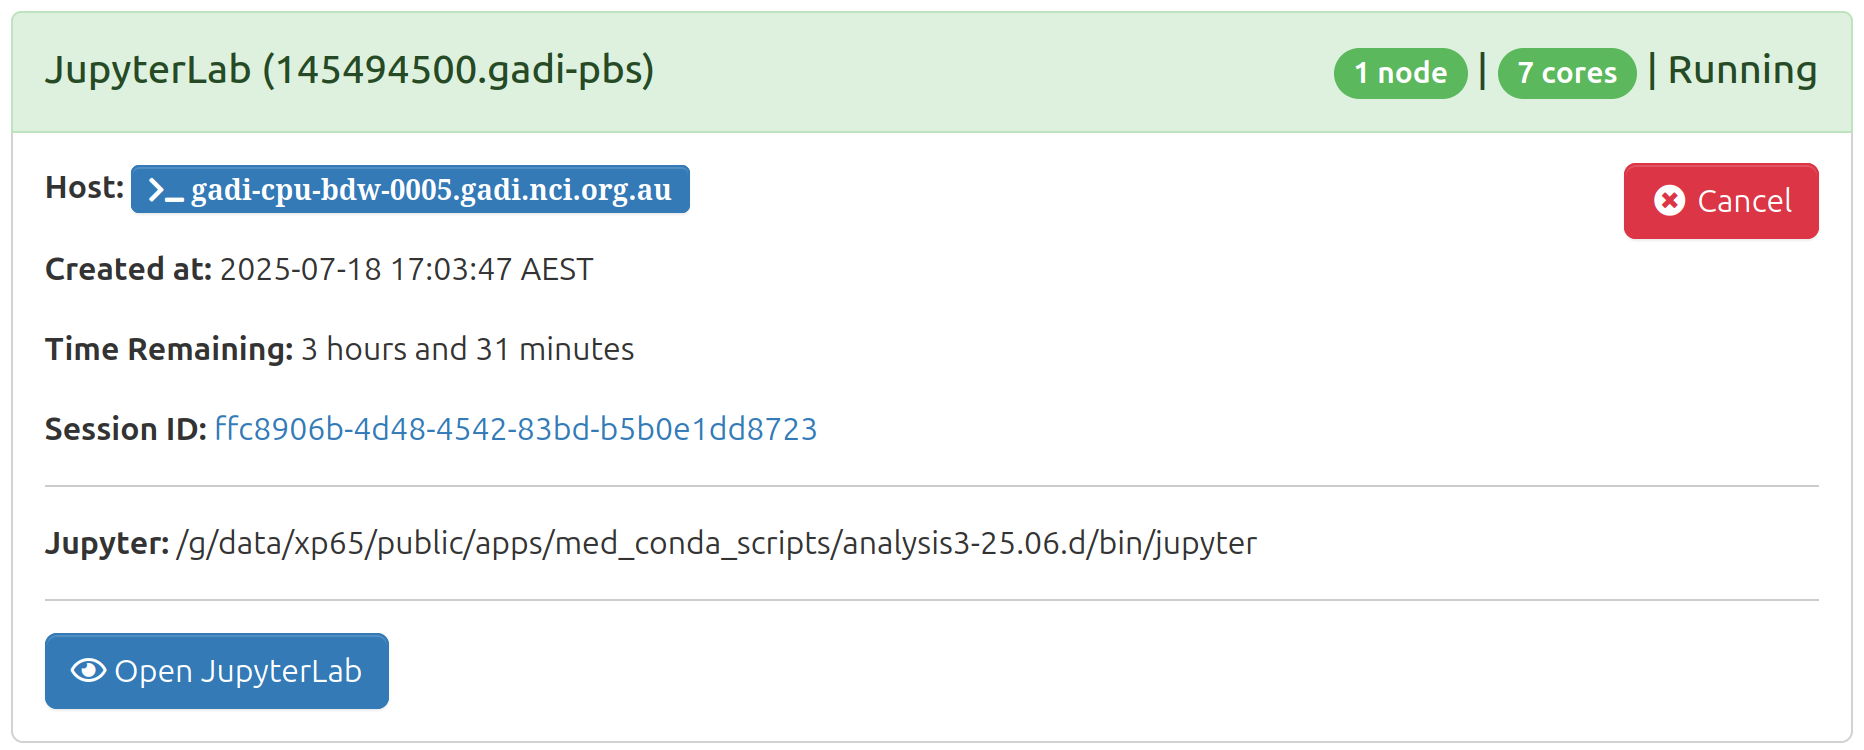The height and width of the screenshot is (750, 1864).
Task: Click the Time Remaining label
Action: [169, 349]
